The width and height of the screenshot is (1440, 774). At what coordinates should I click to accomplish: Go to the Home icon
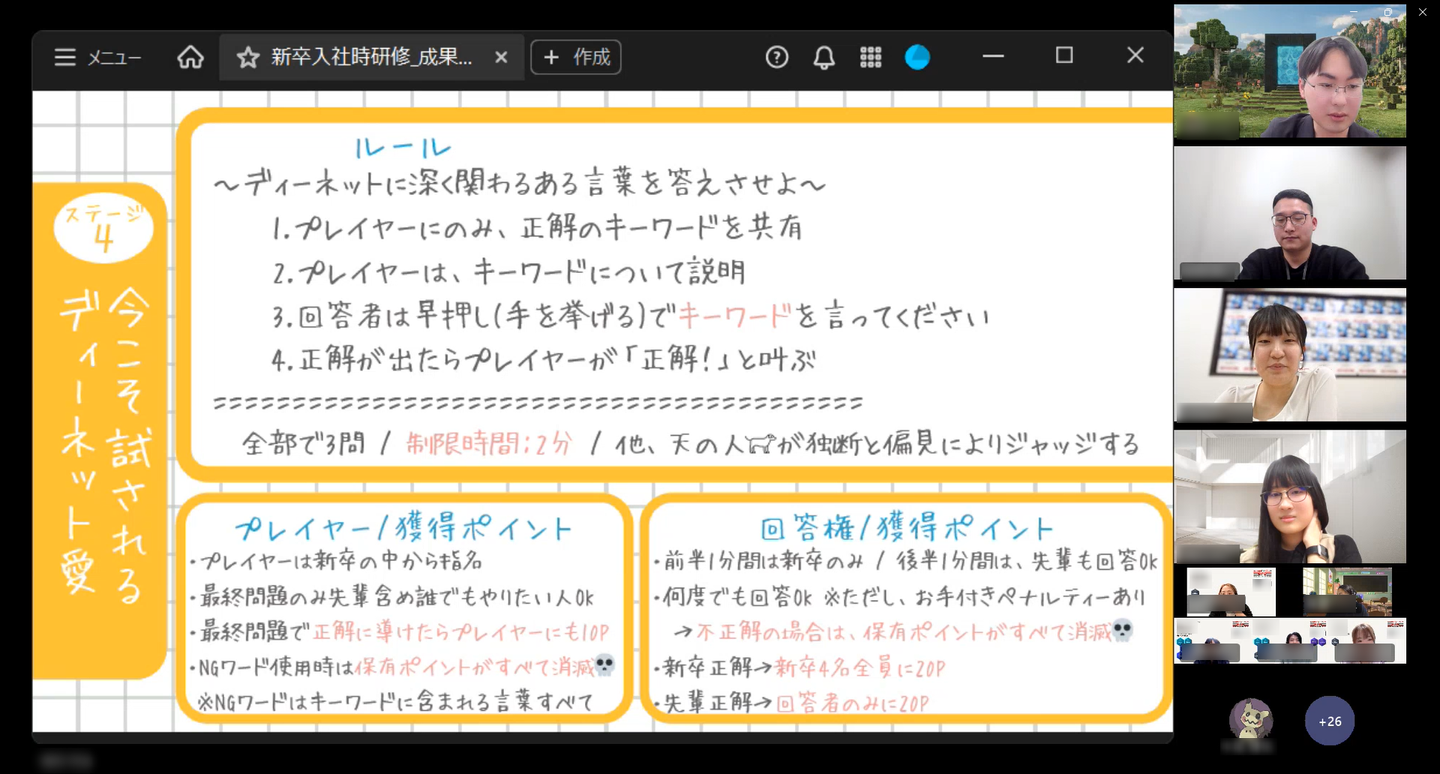pyautogui.click(x=190, y=57)
